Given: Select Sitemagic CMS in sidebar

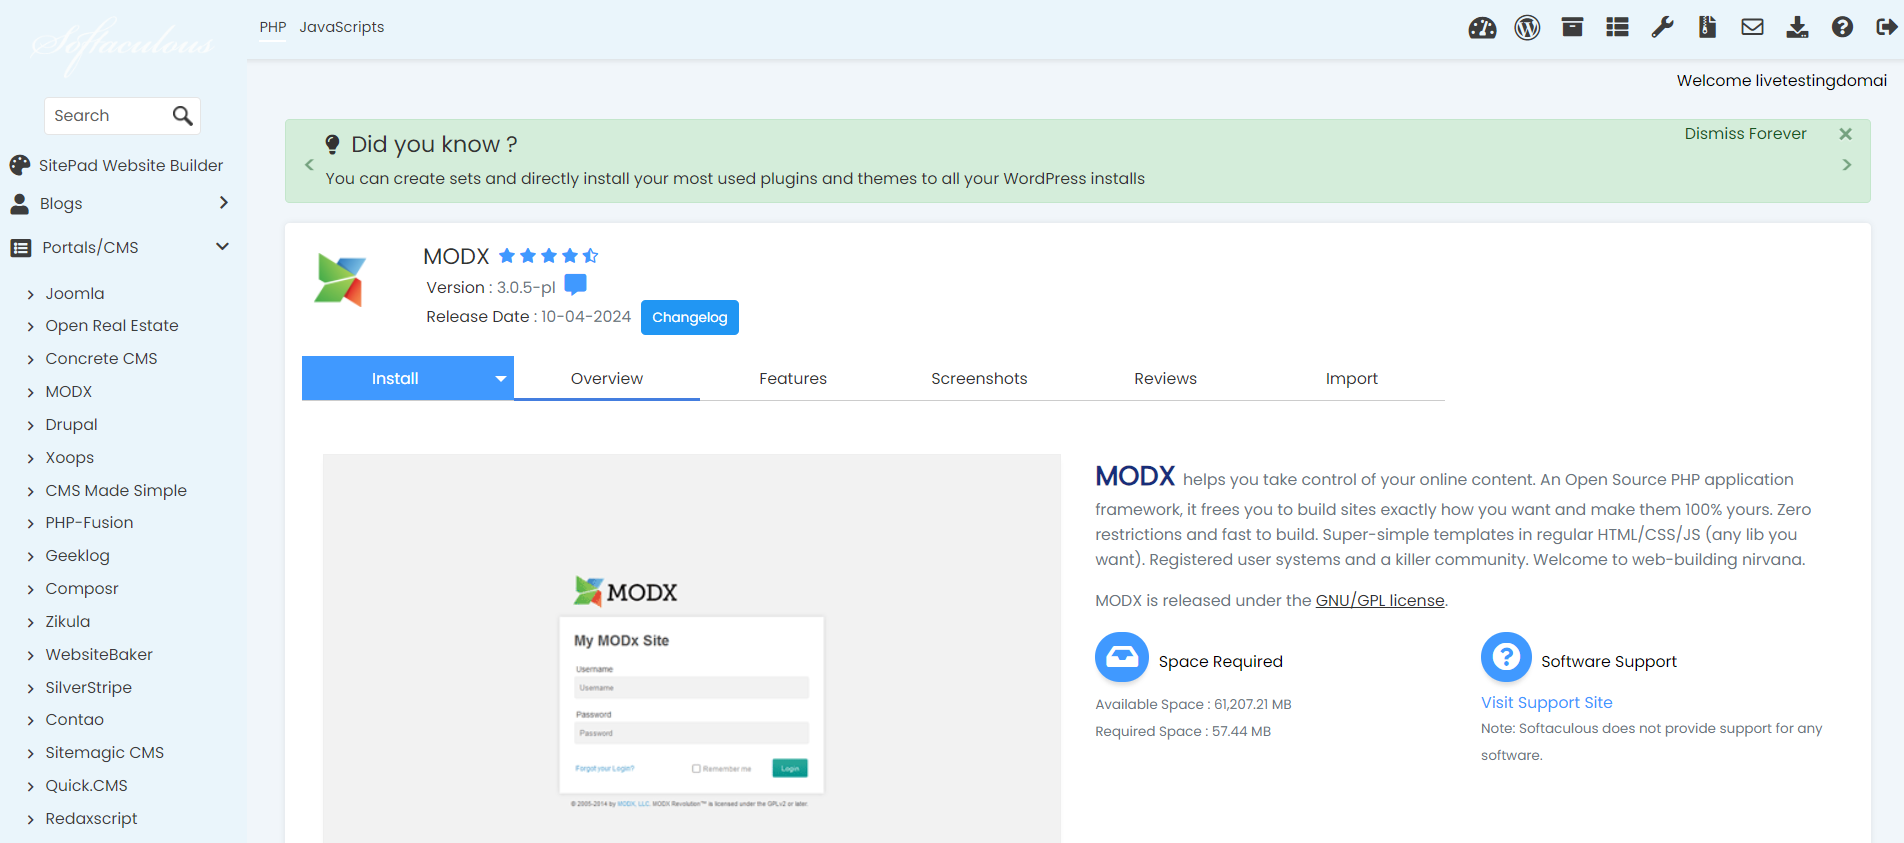Looking at the screenshot, I should tap(104, 753).
